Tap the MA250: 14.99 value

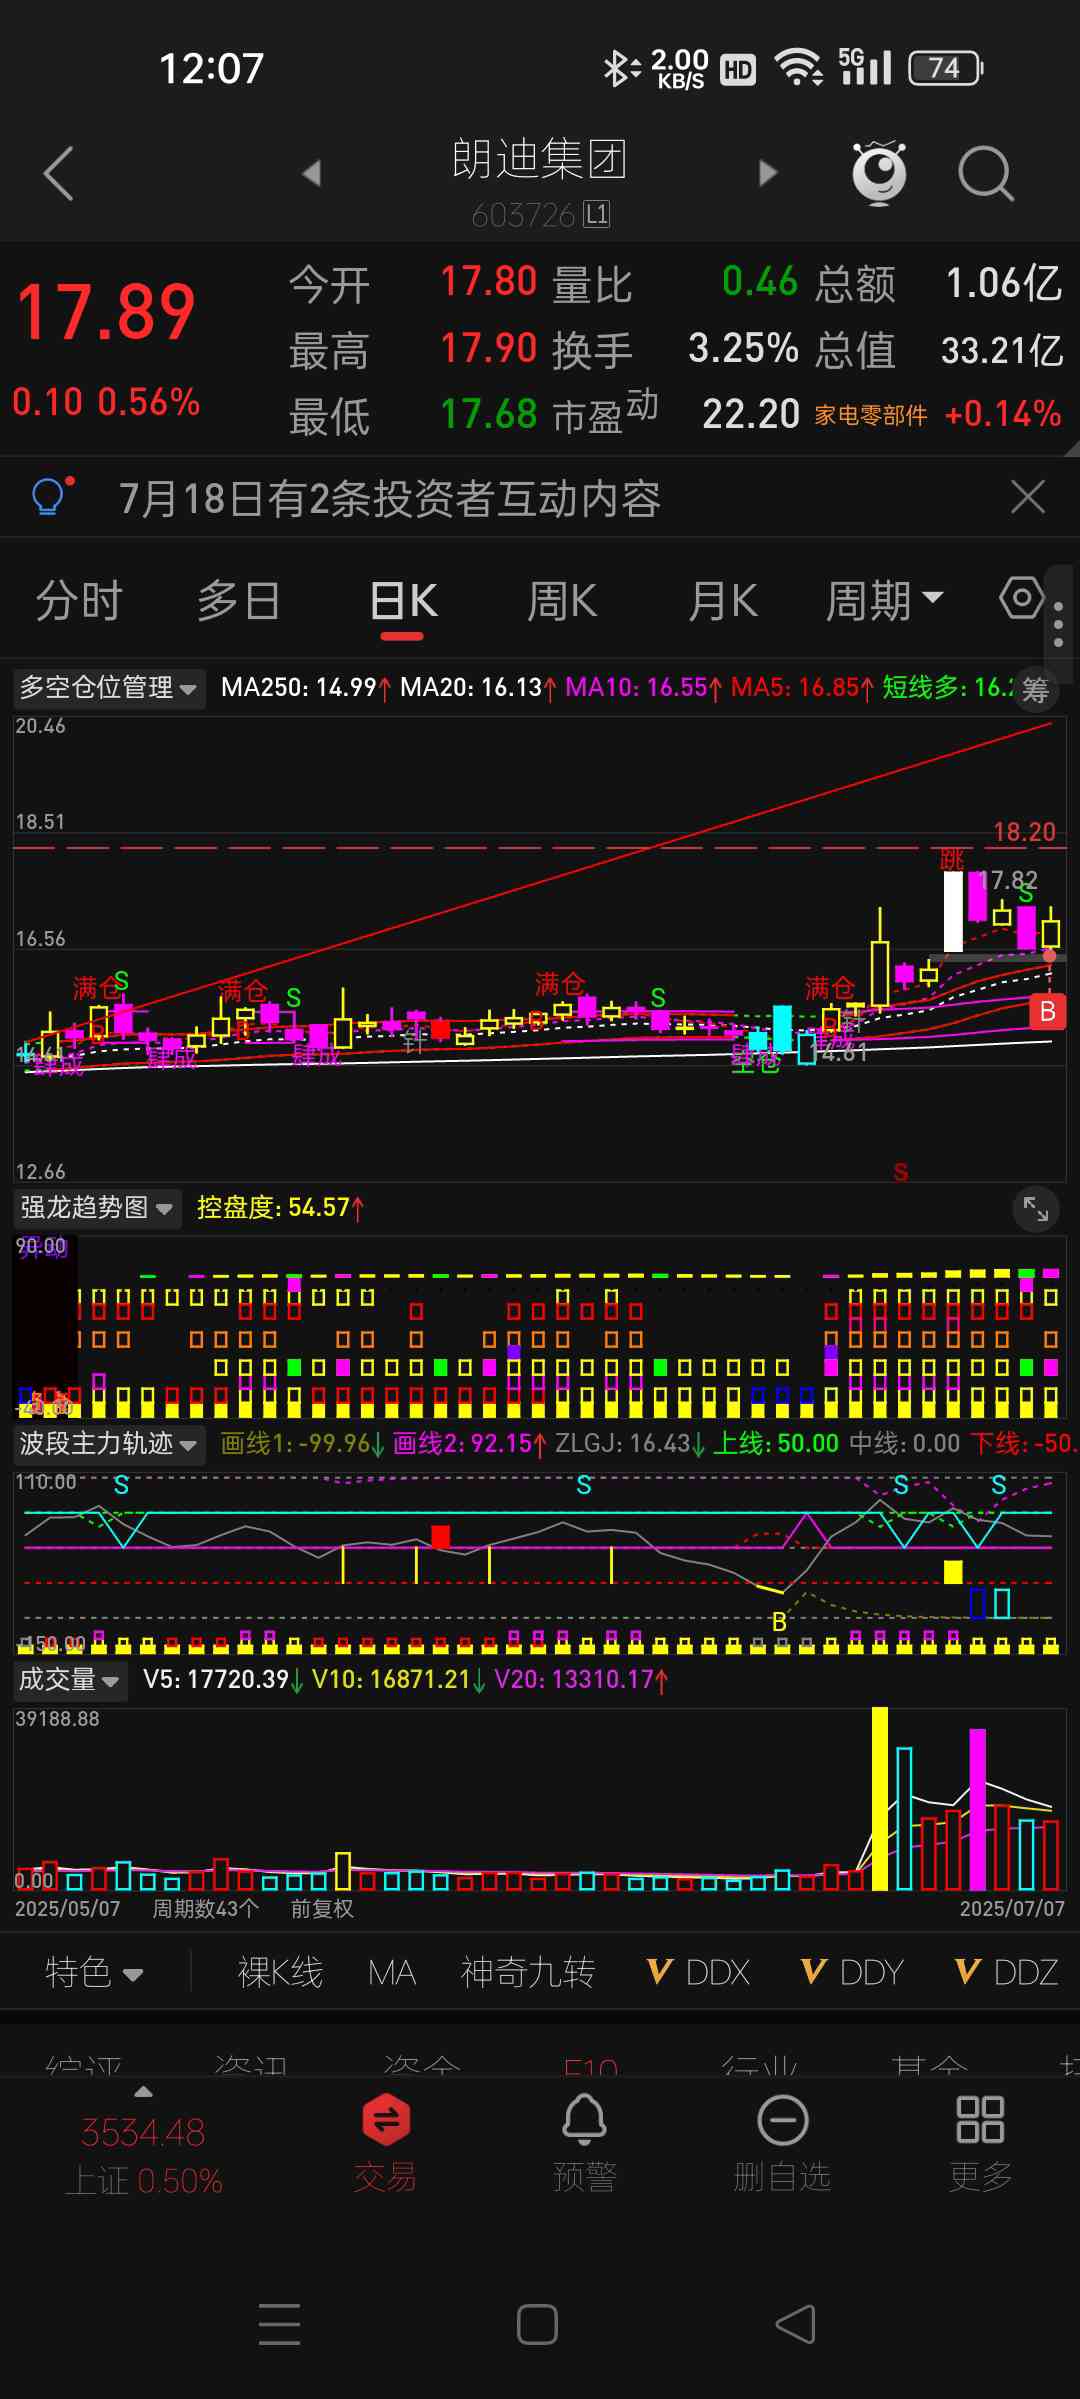point(306,688)
